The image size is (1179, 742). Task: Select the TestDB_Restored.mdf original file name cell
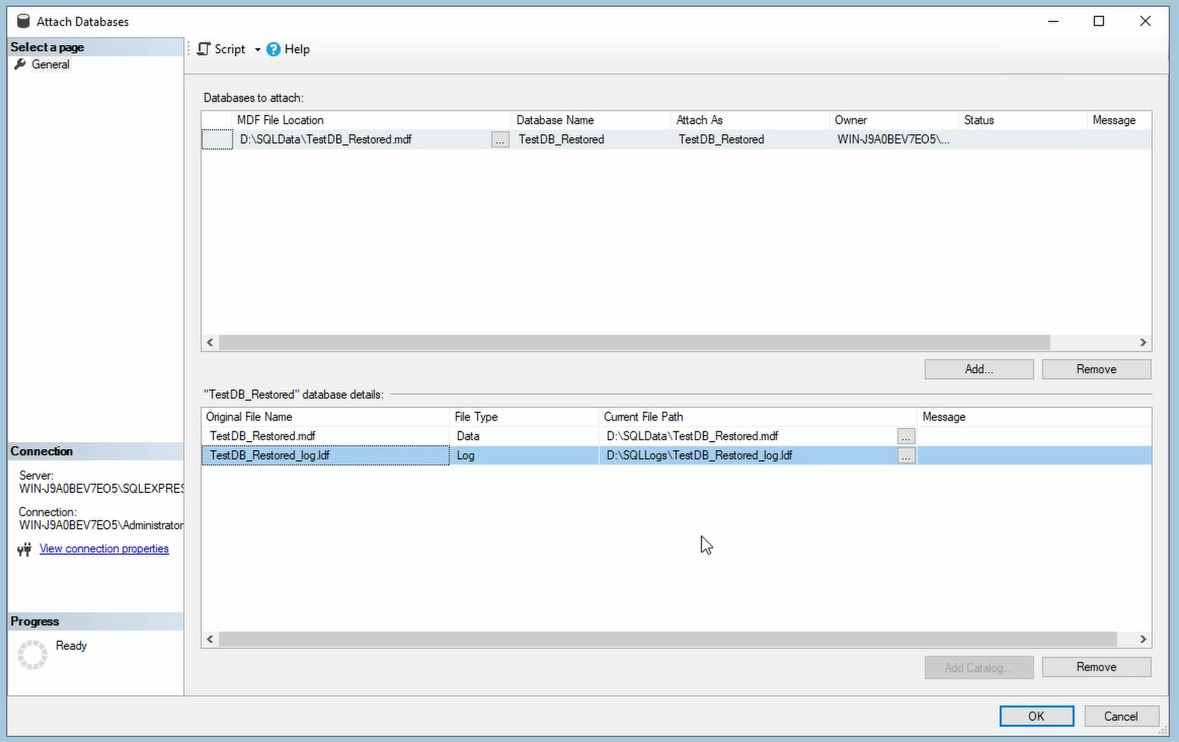coord(326,436)
